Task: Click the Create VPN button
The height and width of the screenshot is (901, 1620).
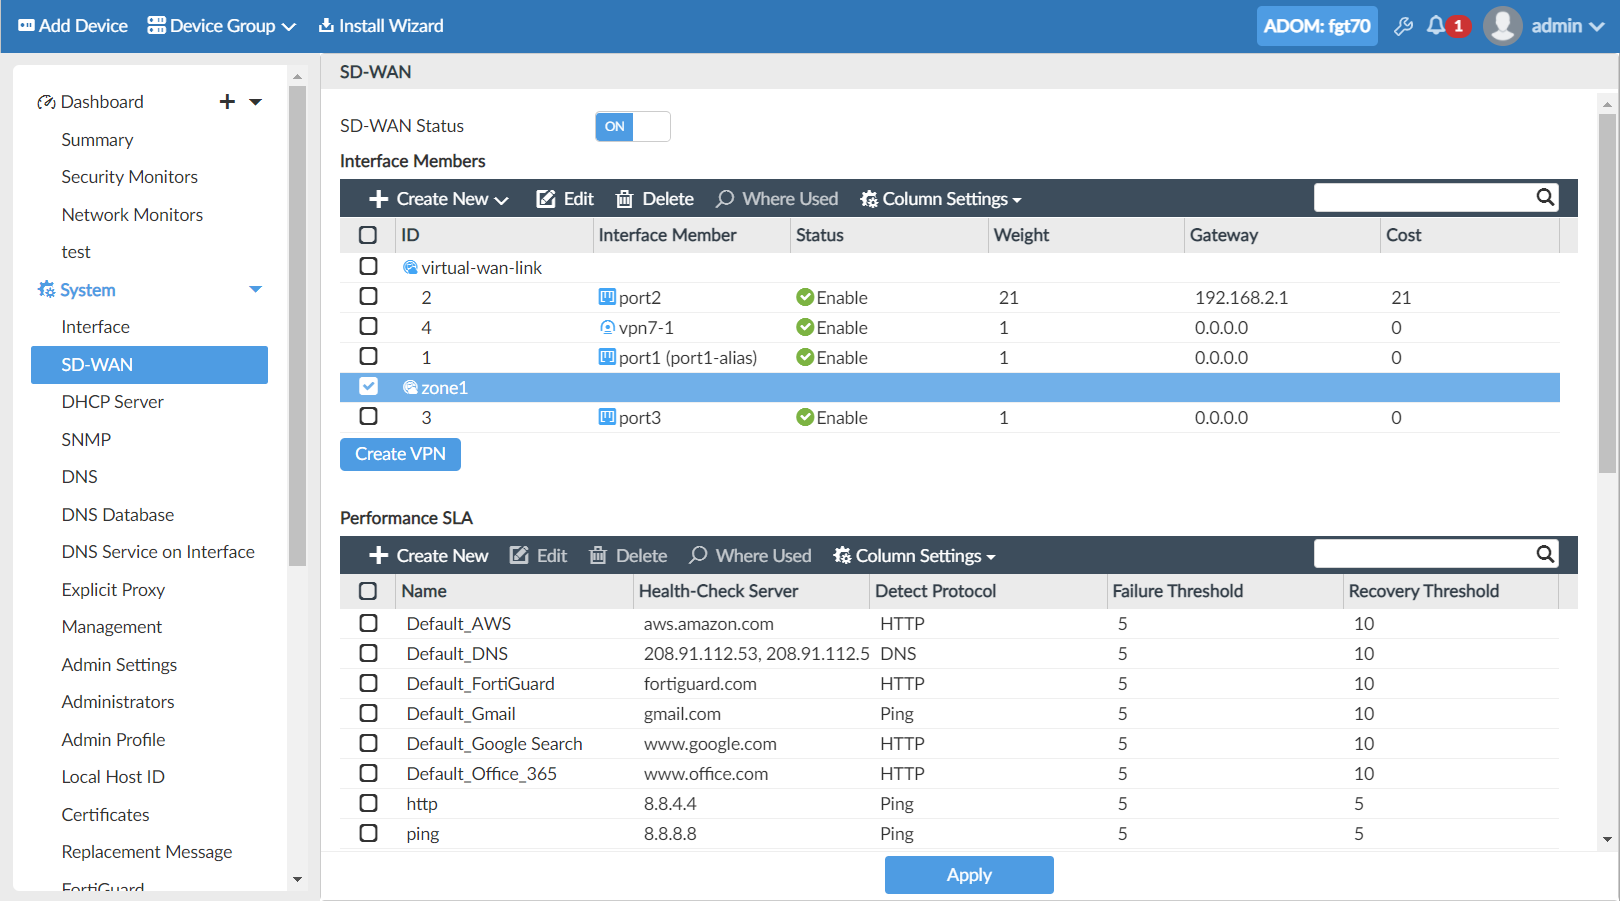Action: coord(400,454)
